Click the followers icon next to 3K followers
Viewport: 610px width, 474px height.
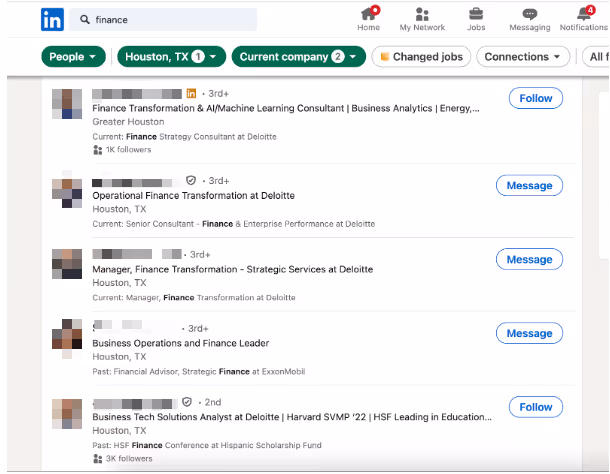point(98,459)
